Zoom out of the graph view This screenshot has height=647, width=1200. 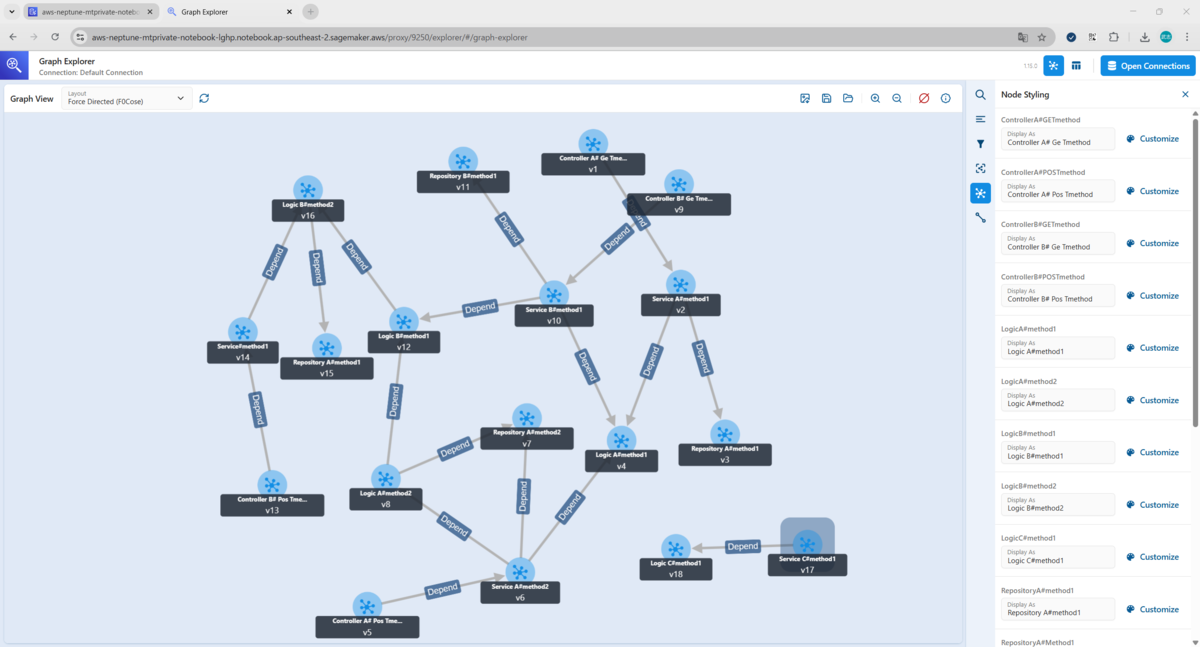click(x=897, y=98)
